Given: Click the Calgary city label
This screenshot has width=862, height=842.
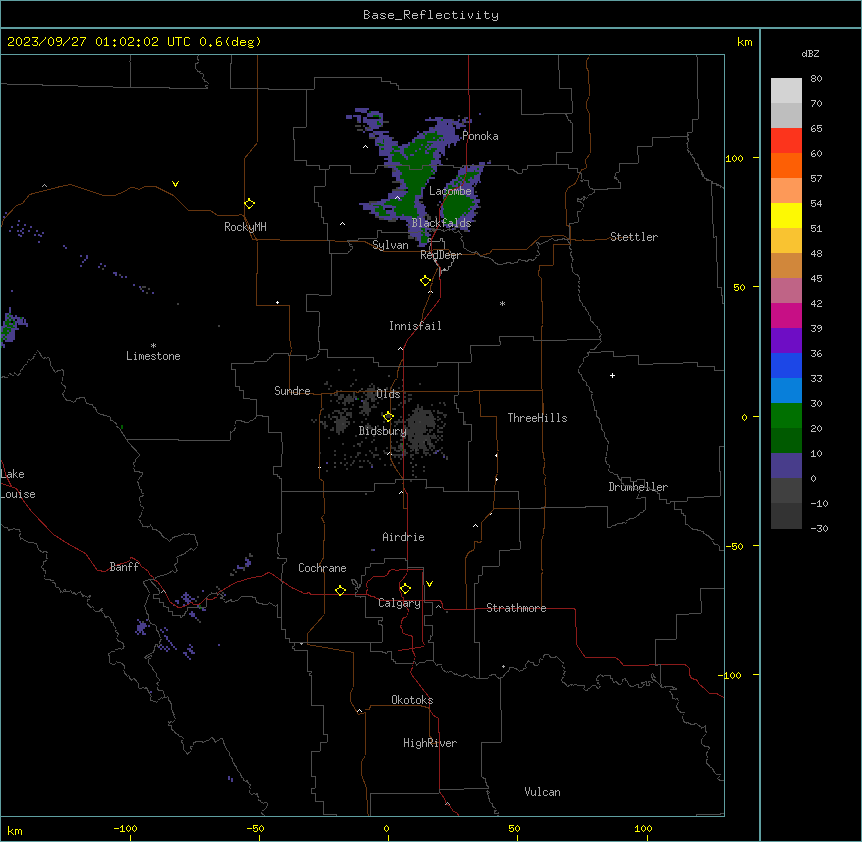Looking at the screenshot, I should click(399, 603).
